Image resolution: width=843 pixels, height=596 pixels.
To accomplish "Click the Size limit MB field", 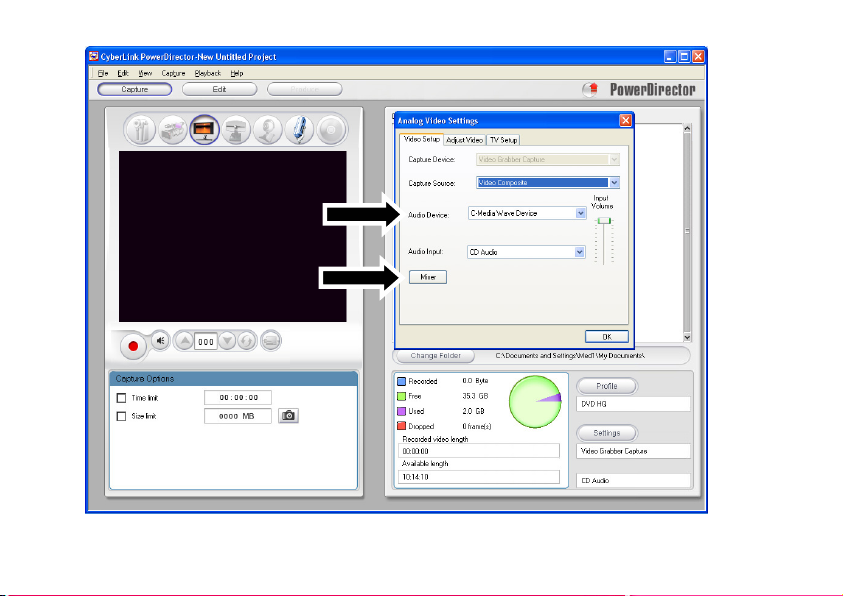I will (x=238, y=416).
